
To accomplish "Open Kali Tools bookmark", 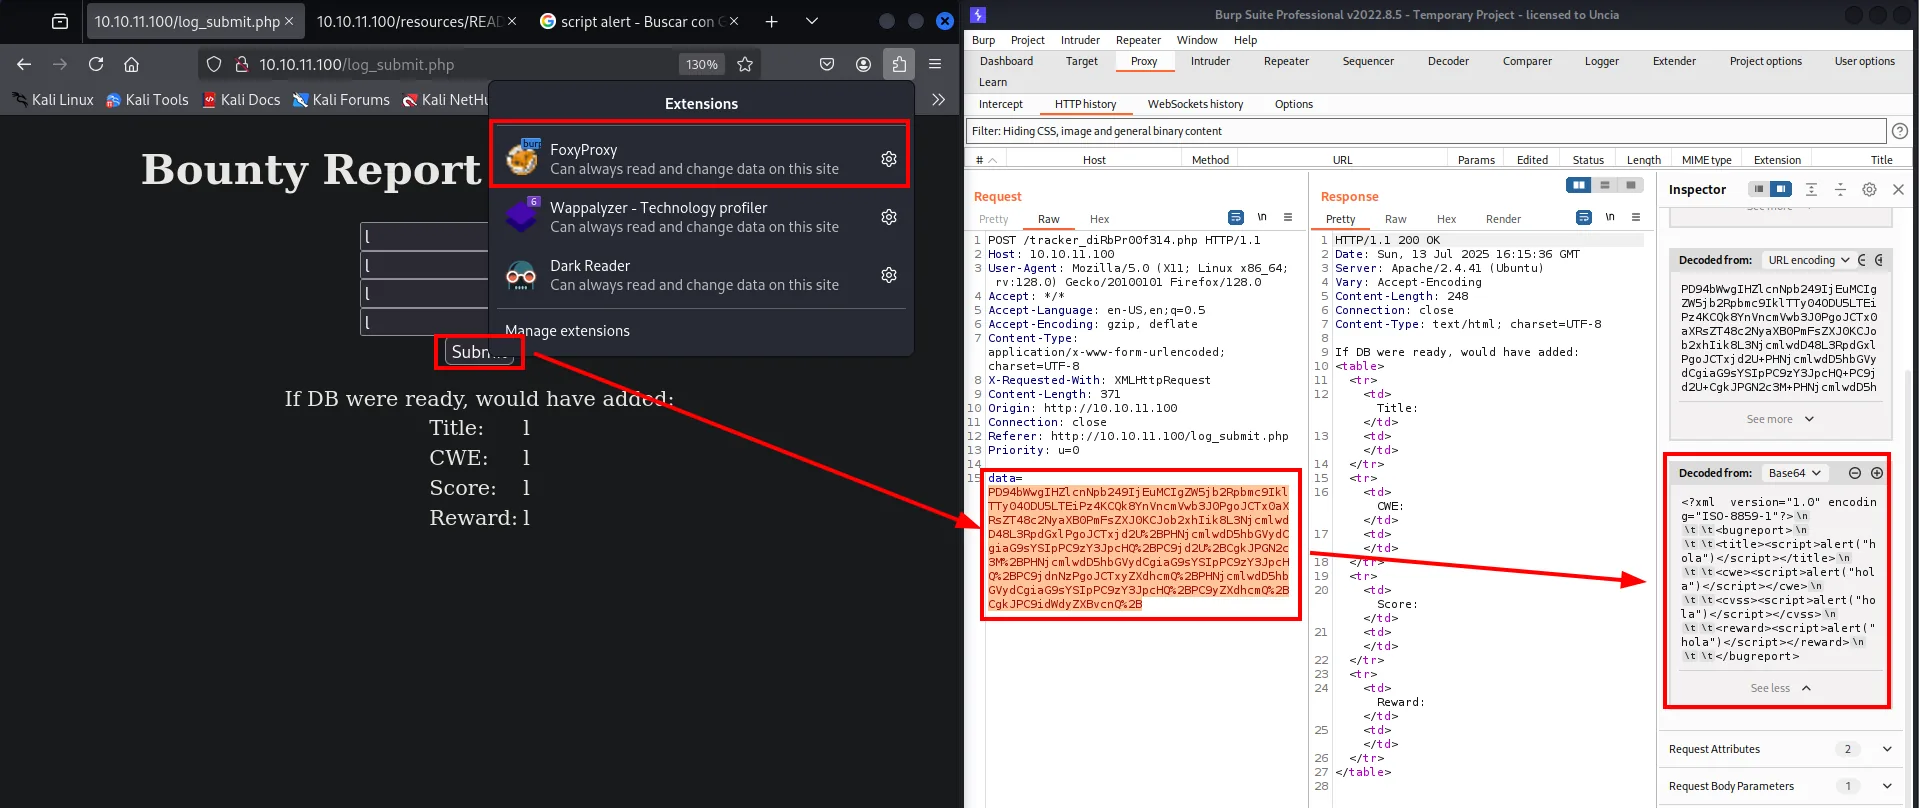I will tap(147, 100).
